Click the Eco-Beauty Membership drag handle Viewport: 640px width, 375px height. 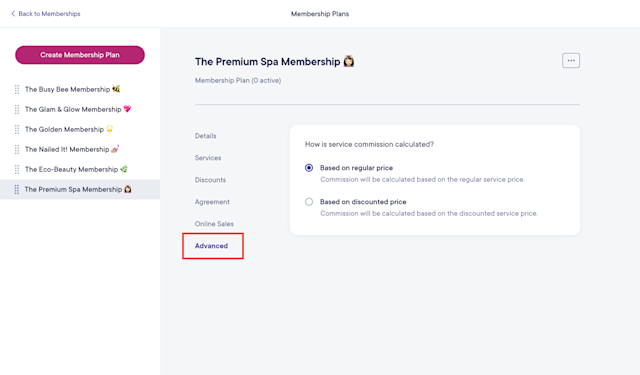17,169
